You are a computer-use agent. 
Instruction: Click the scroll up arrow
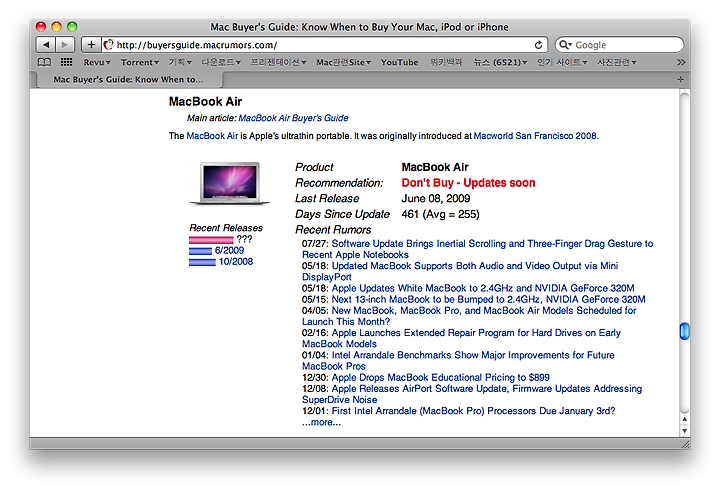click(684, 419)
